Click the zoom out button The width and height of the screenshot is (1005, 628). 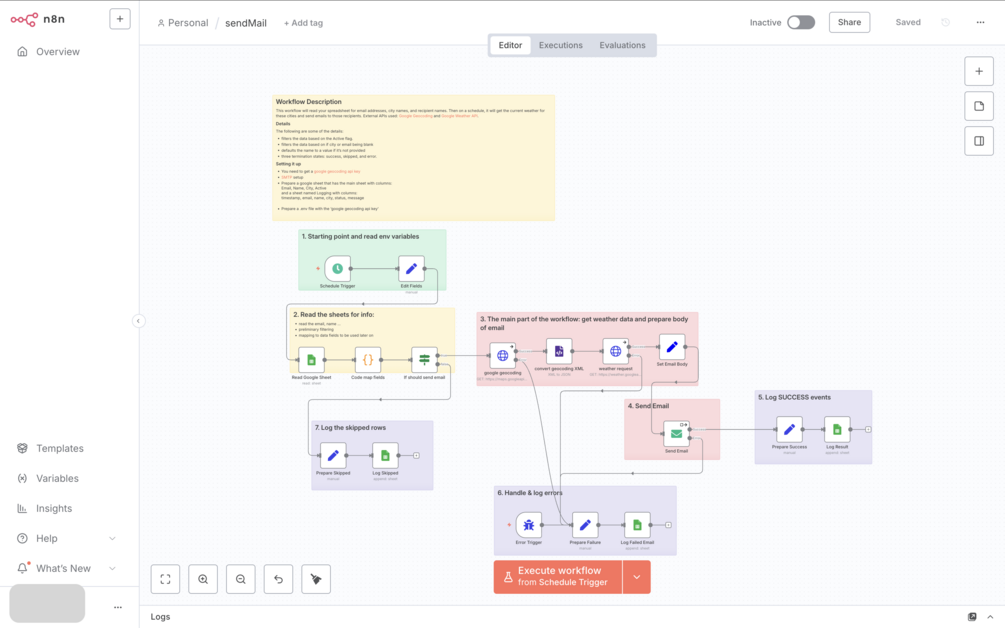[241, 579]
